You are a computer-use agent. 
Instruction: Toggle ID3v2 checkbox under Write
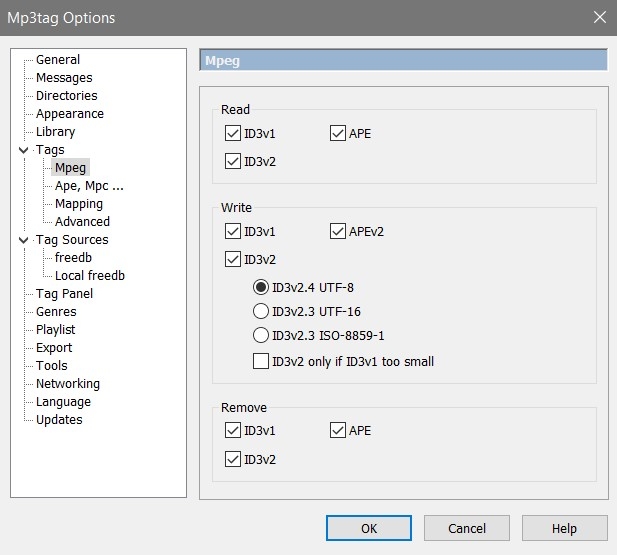(233, 259)
